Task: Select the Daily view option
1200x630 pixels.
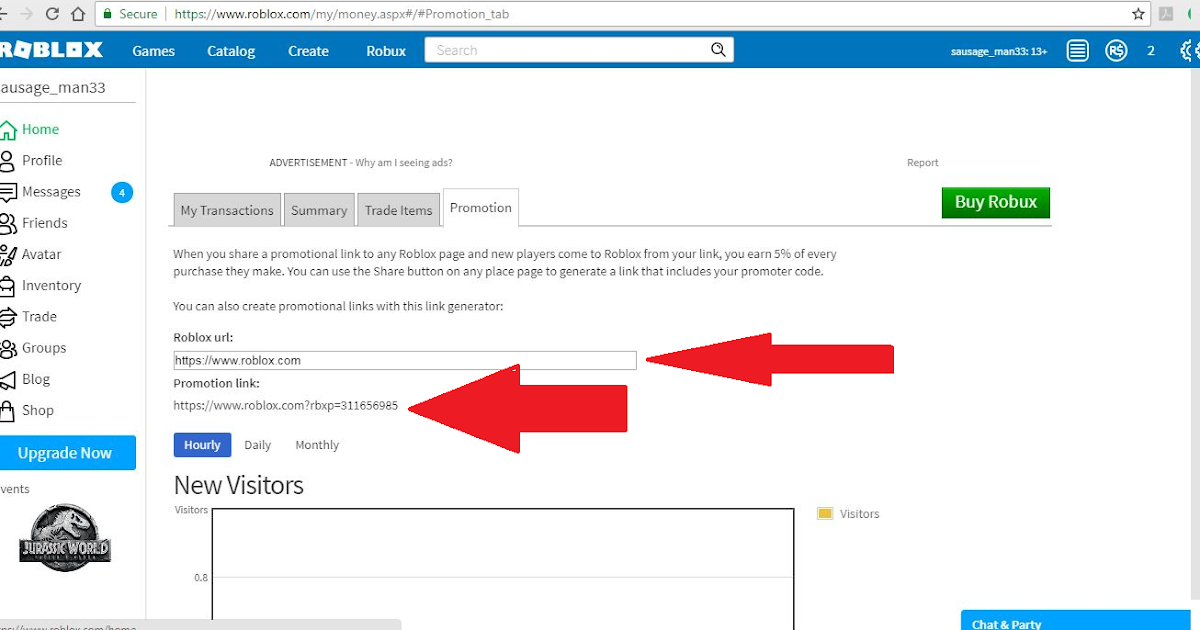Action: click(x=258, y=445)
